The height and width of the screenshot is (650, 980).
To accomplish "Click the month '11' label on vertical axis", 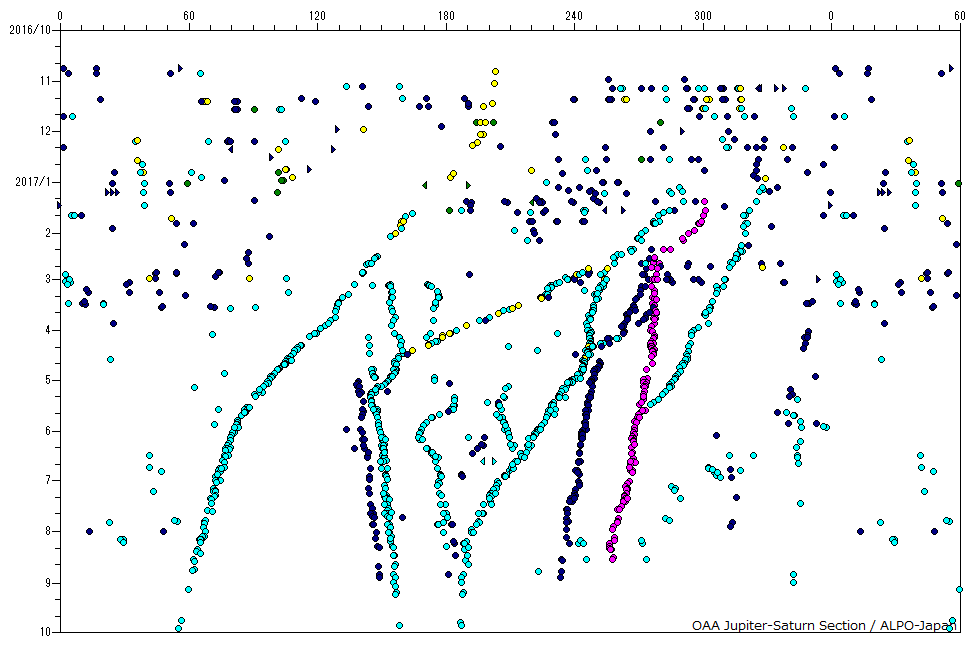I will click(x=46, y=81).
